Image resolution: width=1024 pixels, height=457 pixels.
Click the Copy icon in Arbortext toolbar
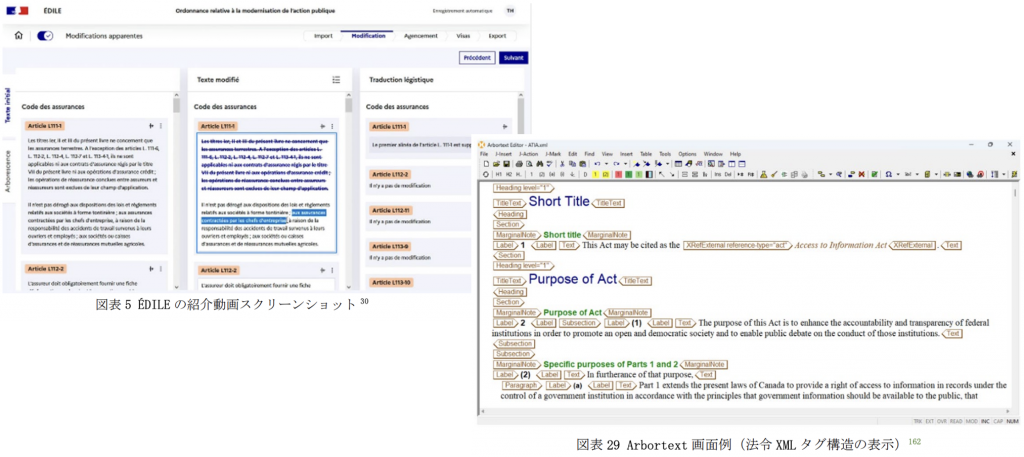[572, 164]
